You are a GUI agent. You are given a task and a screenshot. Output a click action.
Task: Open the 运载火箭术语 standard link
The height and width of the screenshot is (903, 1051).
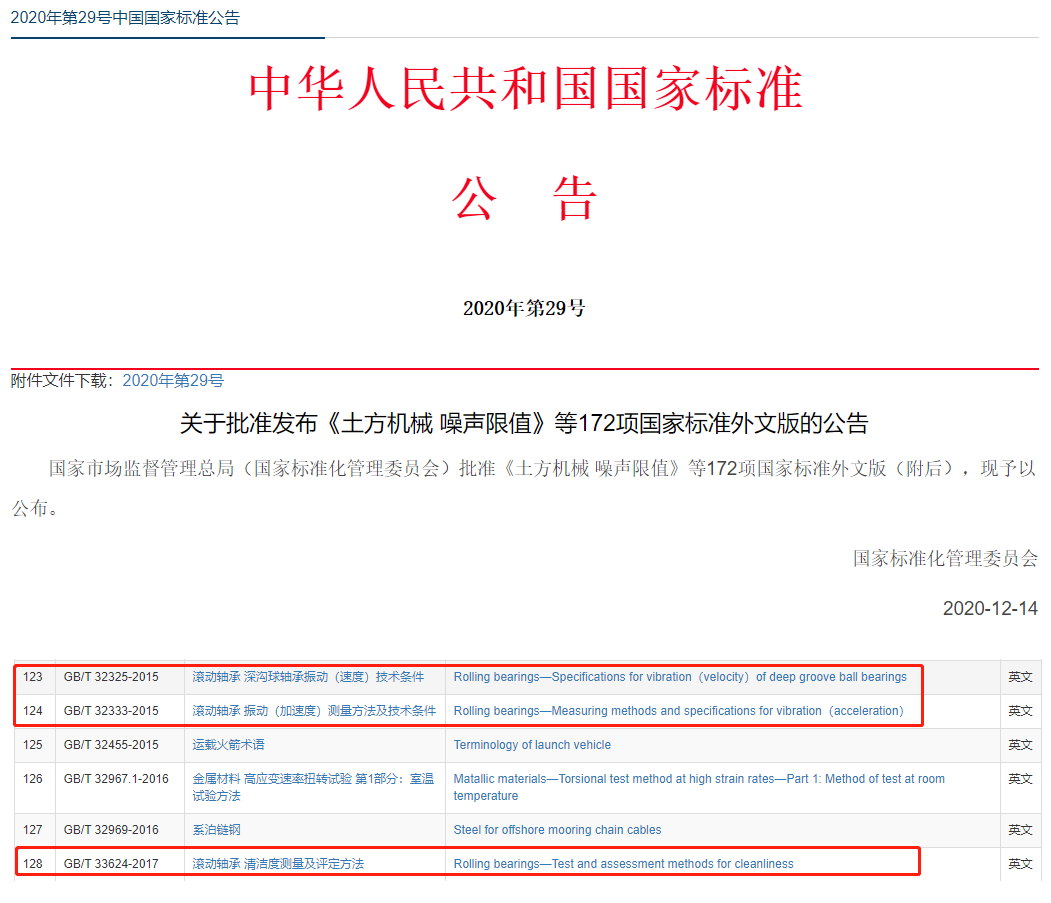(229, 745)
